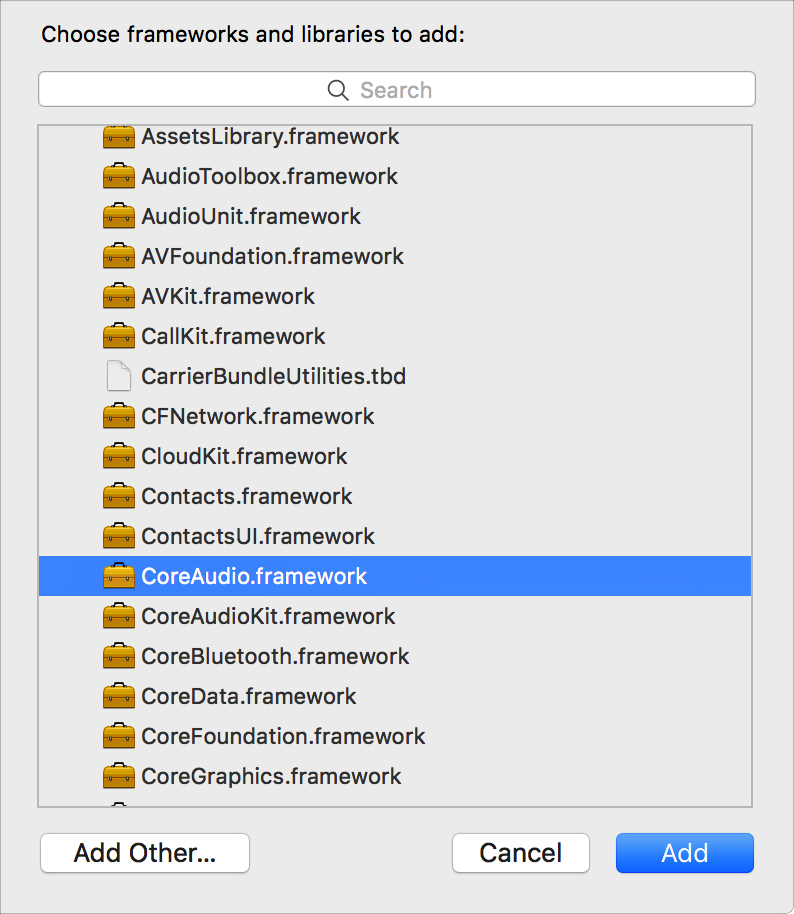Image resolution: width=794 pixels, height=914 pixels.
Task: Select CoreFoundation.framework row
Action: pos(283,736)
